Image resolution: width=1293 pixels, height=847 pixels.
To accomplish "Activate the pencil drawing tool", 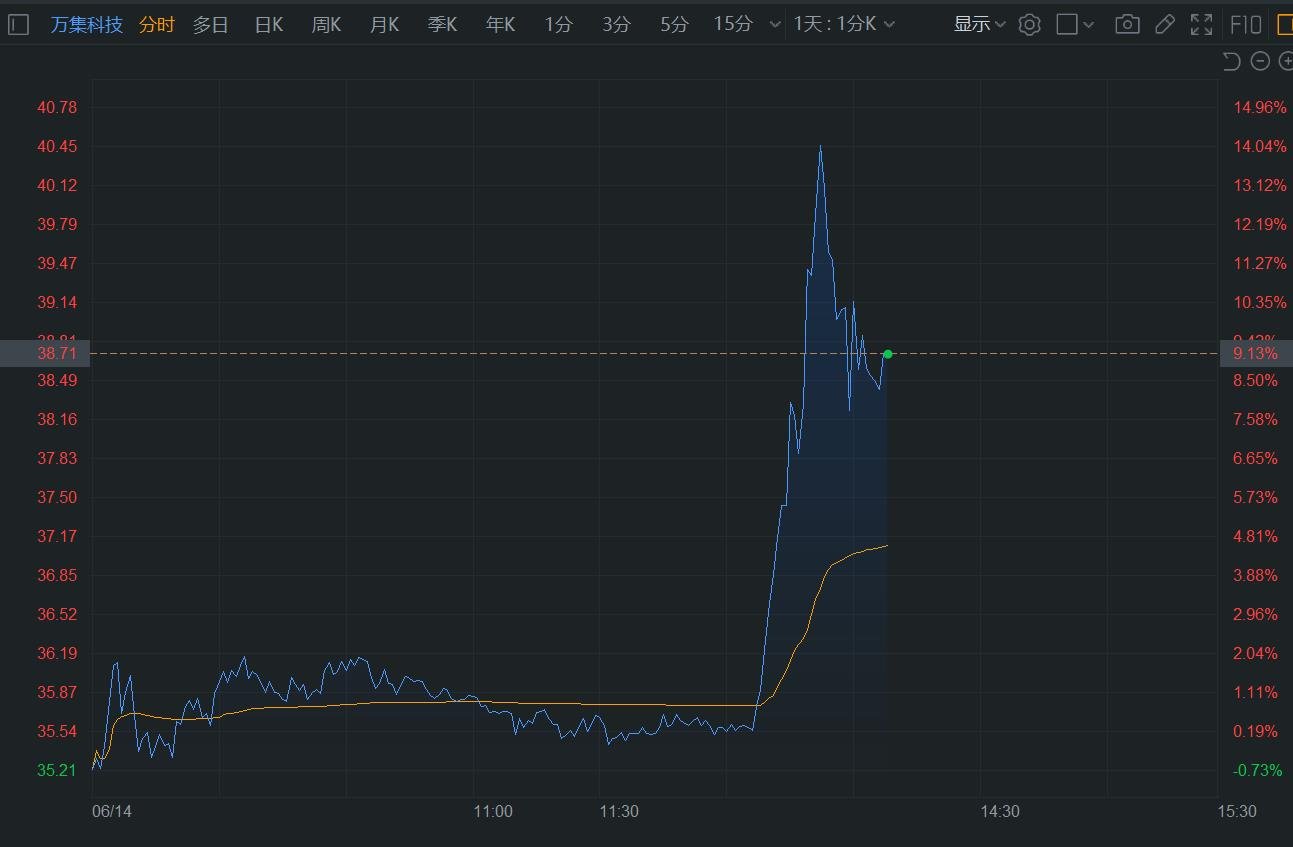I will (1164, 25).
